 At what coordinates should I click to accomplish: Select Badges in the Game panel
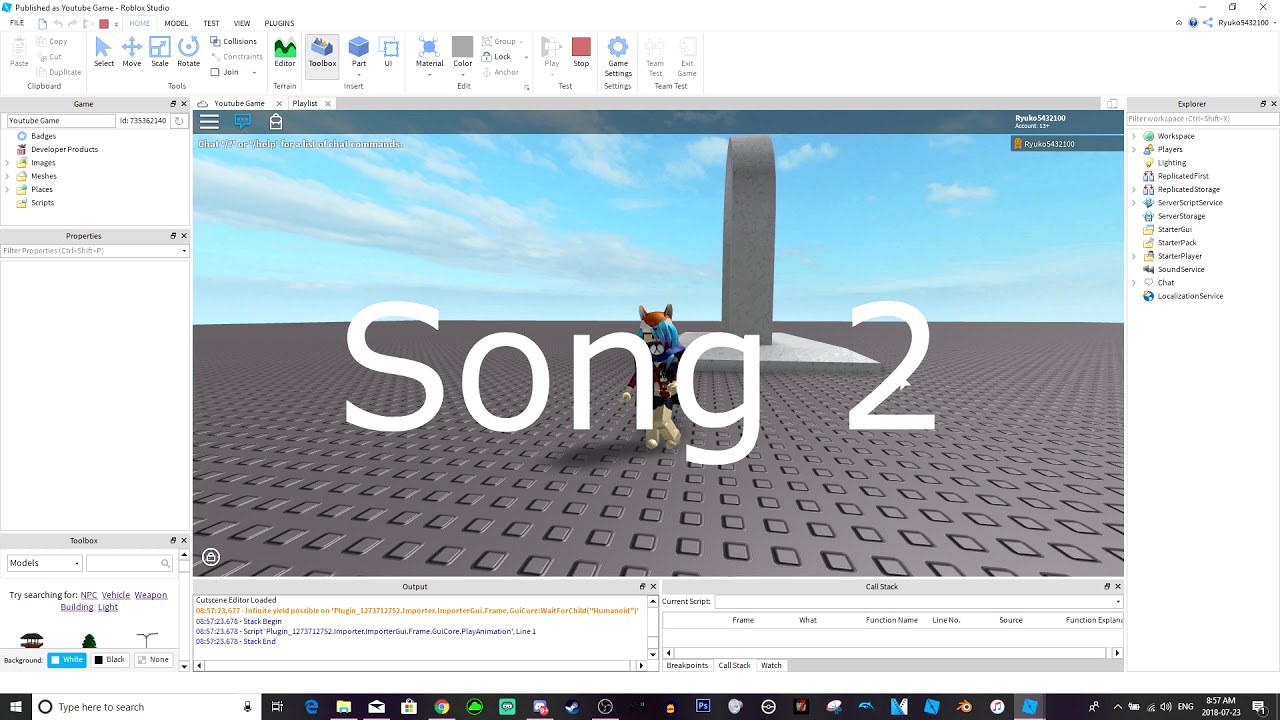coord(43,136)
